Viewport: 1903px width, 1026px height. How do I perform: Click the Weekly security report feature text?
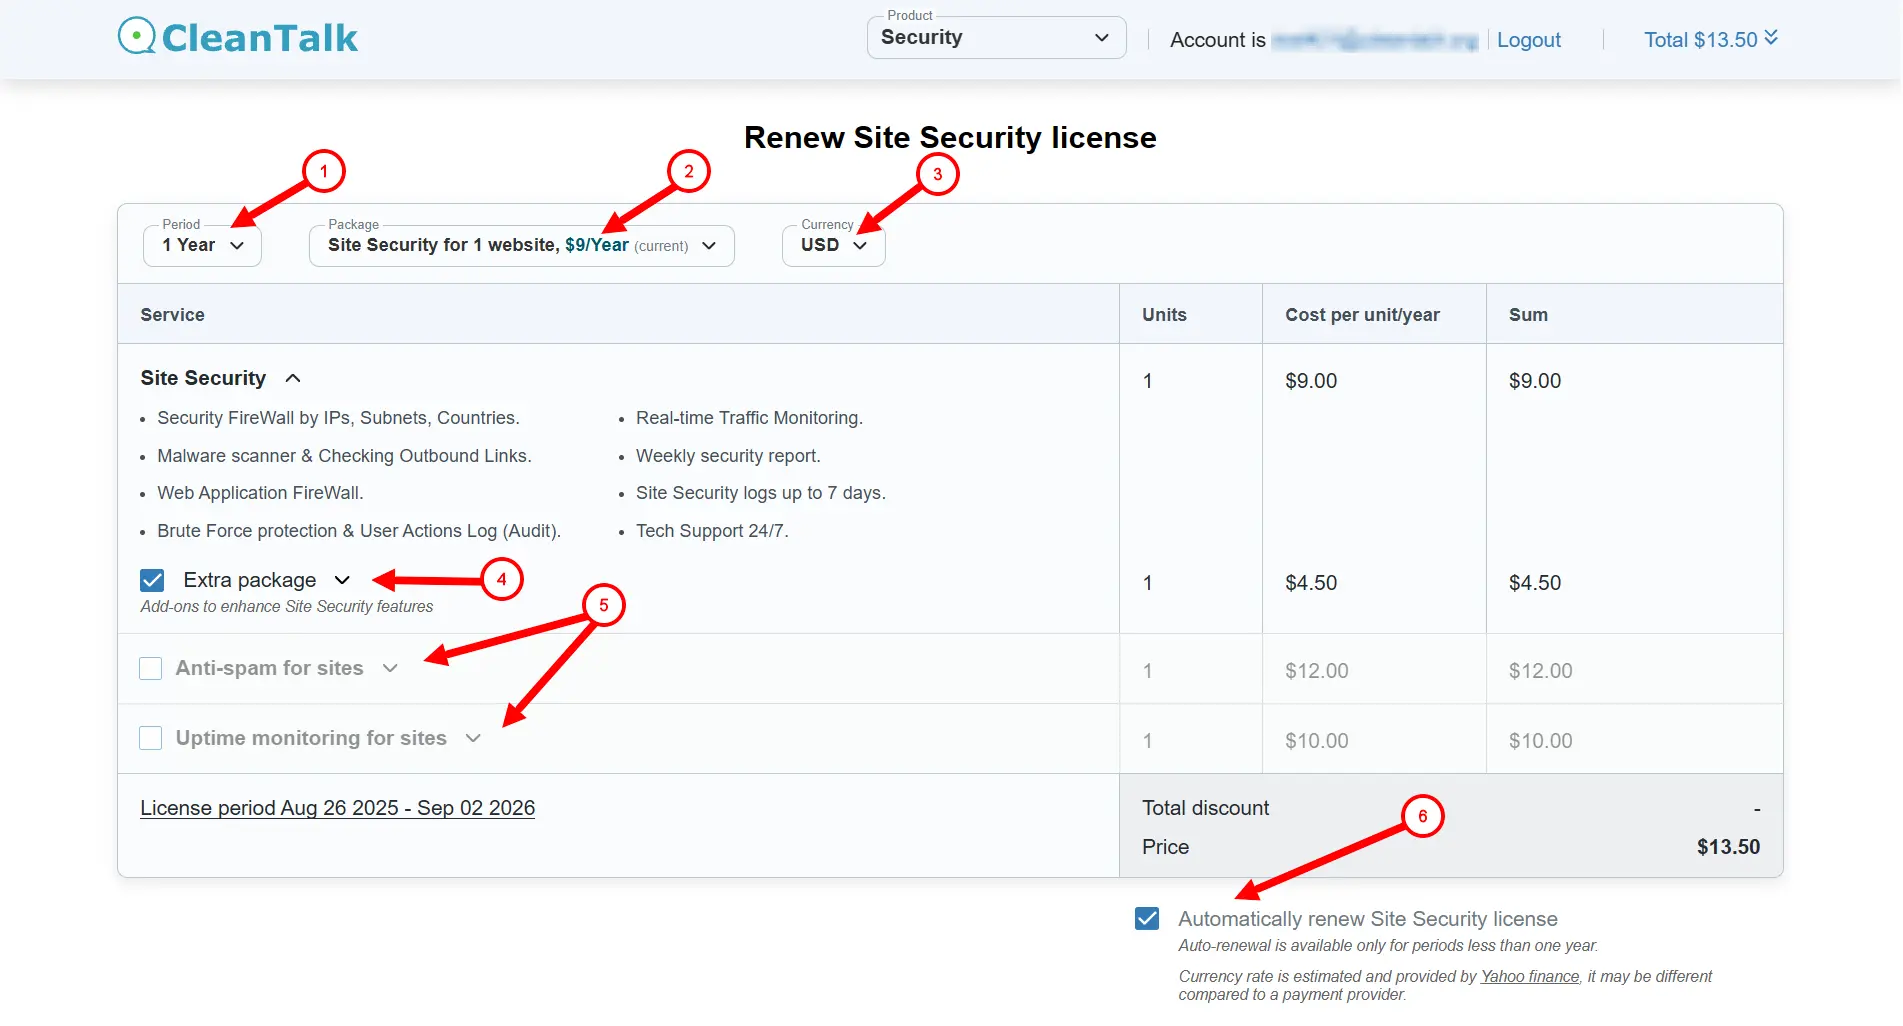[728, 456]
